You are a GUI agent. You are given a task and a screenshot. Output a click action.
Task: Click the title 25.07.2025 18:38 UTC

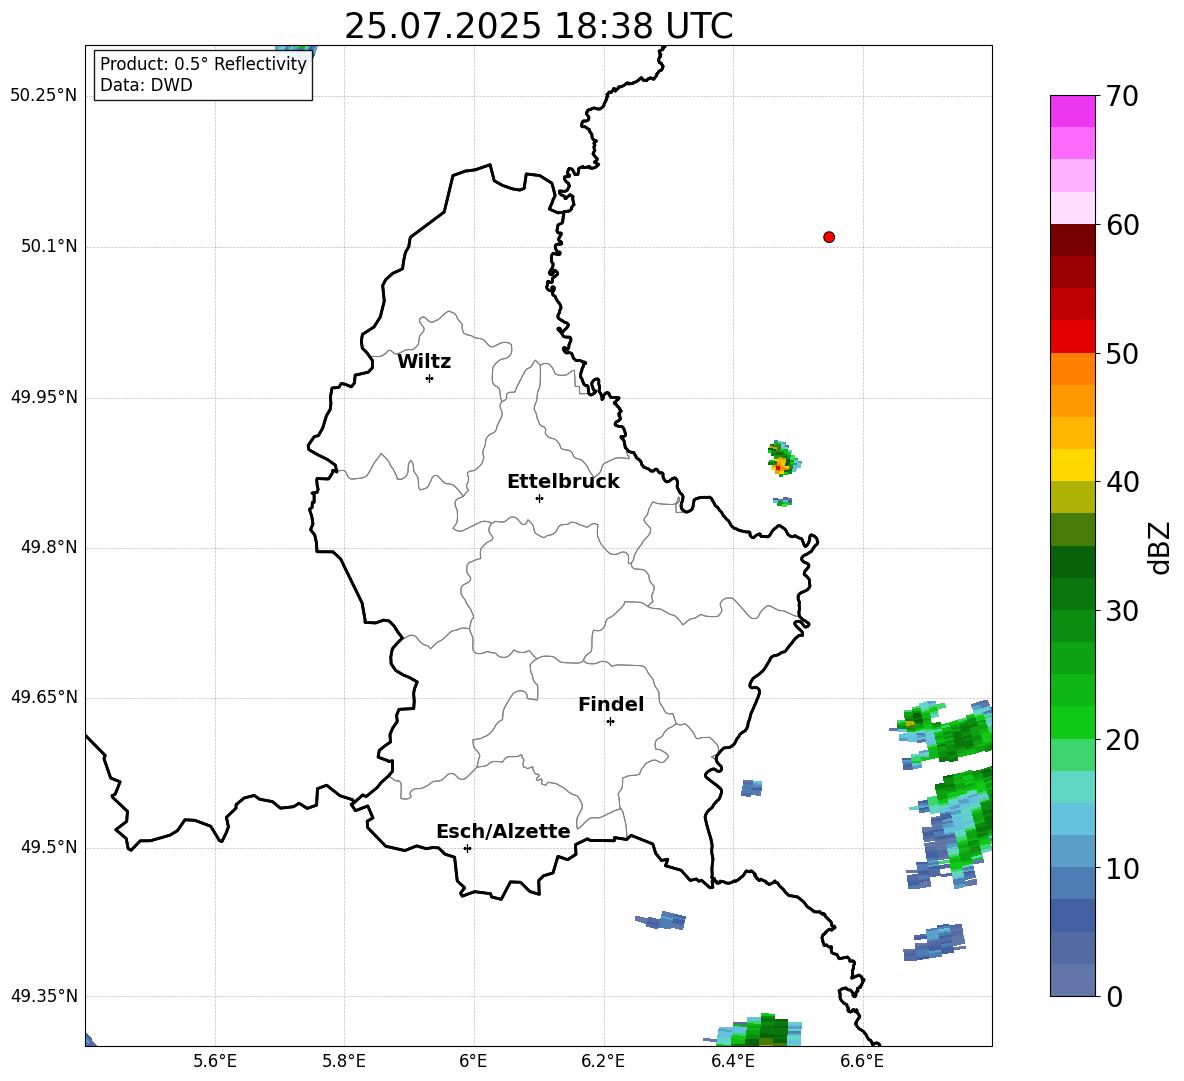click(x=538, y=26)
